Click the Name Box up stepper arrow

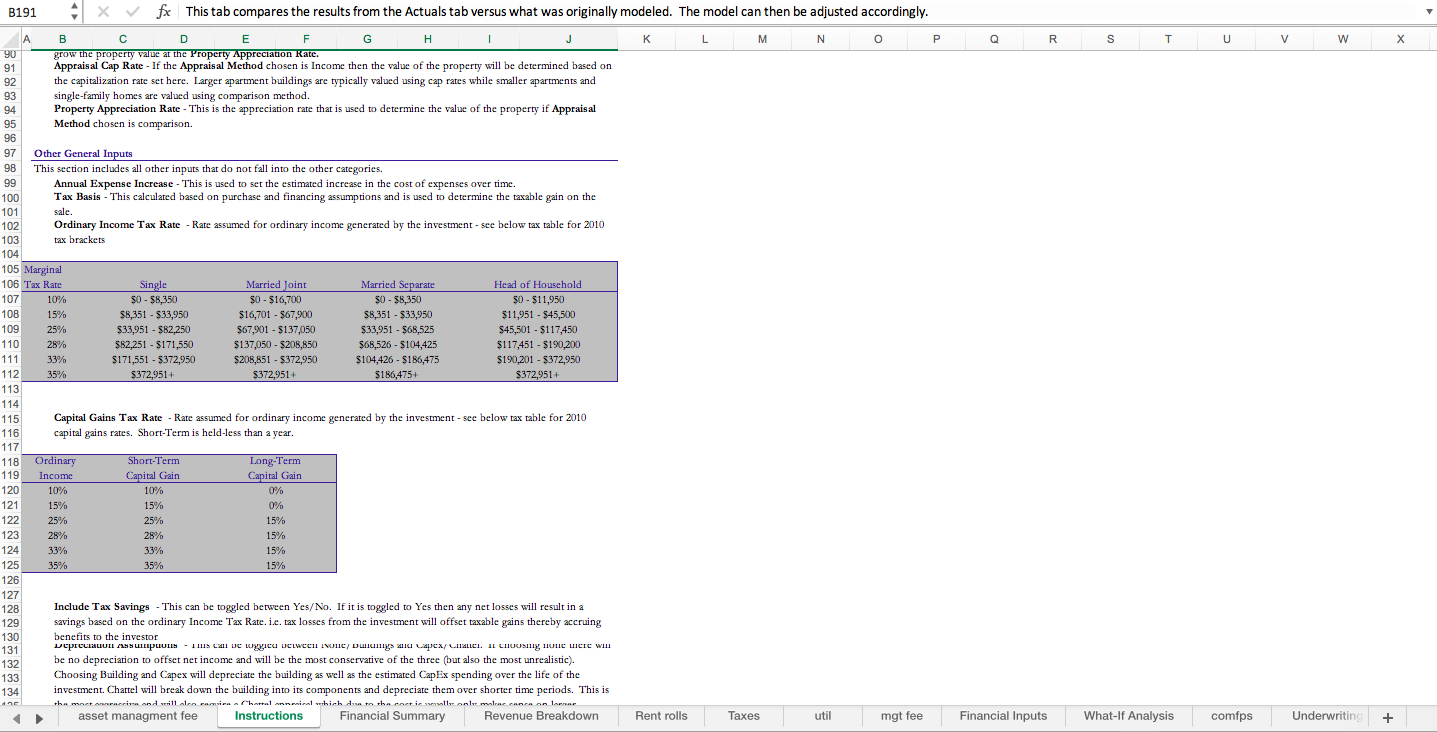[73, 6]
